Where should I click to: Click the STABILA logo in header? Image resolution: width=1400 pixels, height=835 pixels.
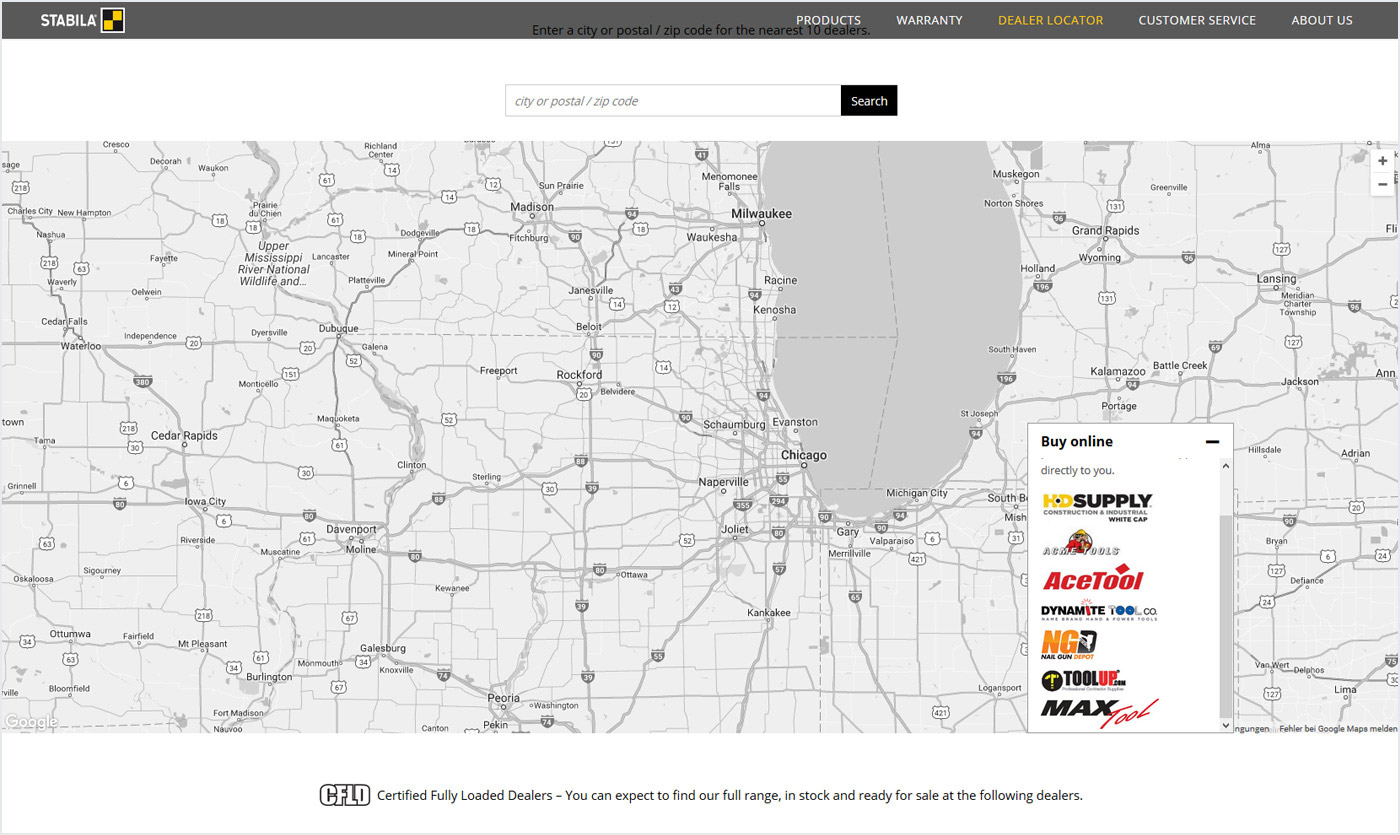pos(82,20)
